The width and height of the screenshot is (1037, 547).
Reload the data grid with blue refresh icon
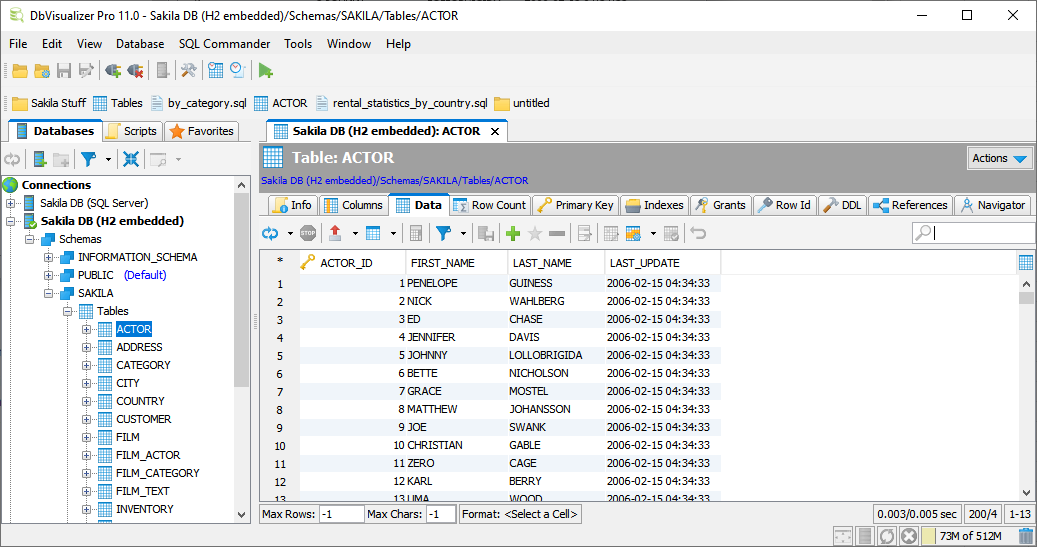[x=270, y=233]
